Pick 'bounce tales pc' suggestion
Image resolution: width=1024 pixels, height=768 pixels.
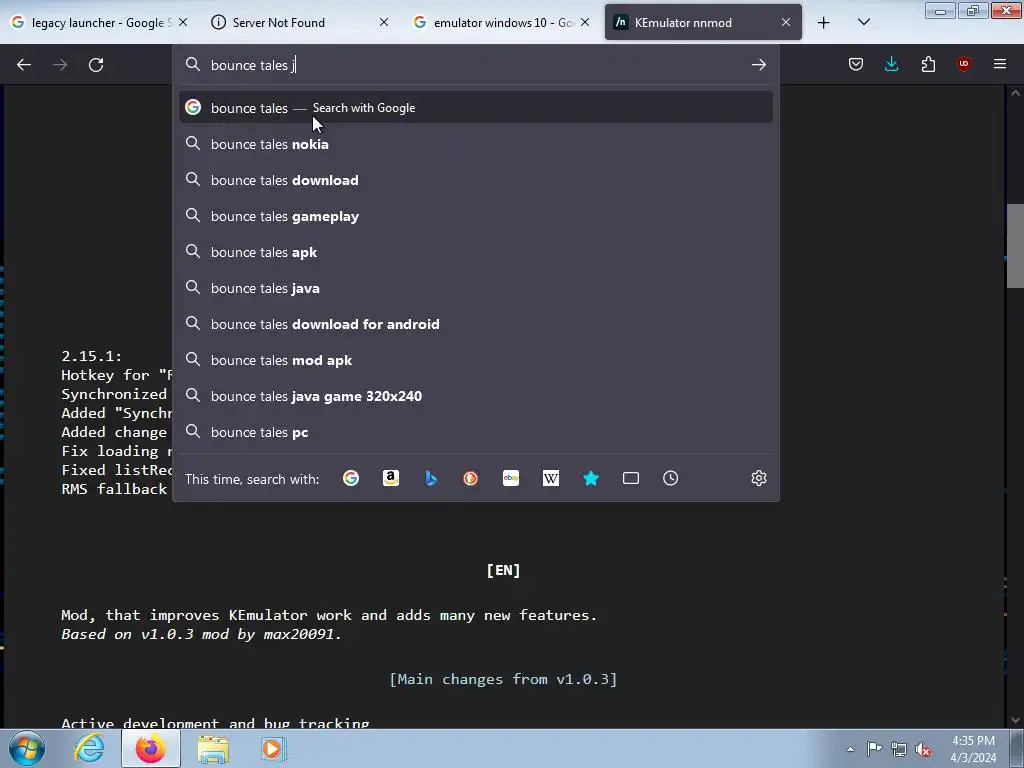point(475,432)
